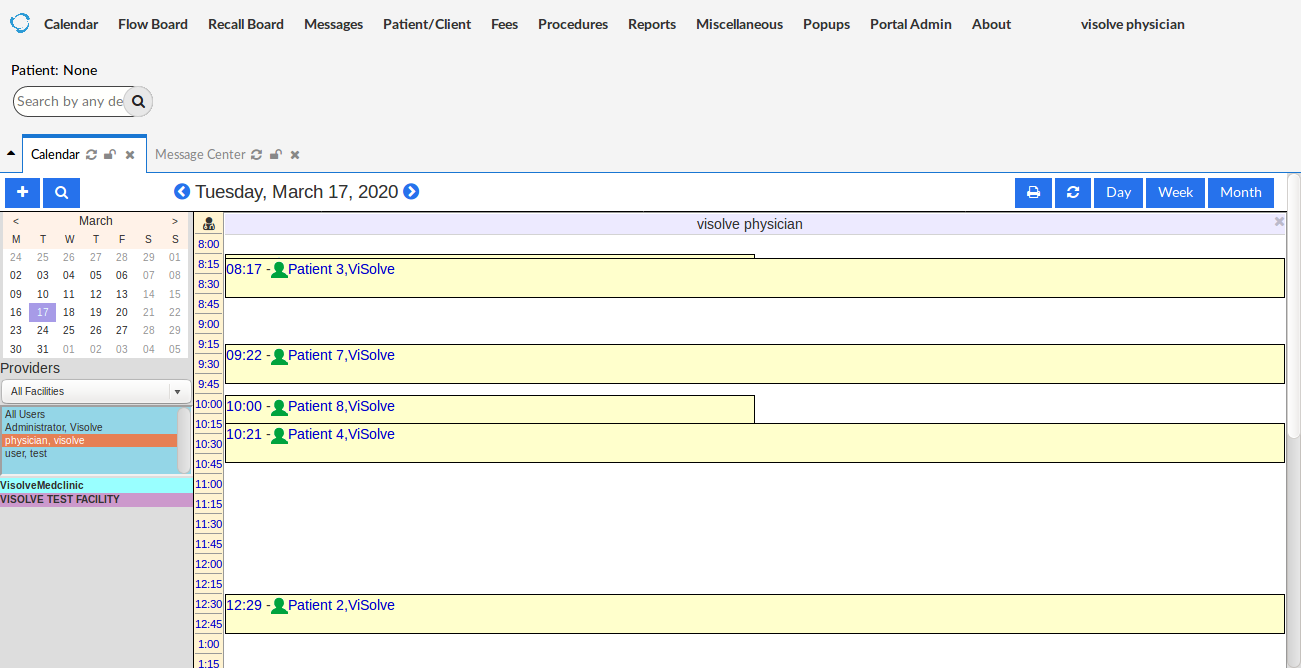Close the Calendar tab
1301x668 pixels.
click(130, 155)
